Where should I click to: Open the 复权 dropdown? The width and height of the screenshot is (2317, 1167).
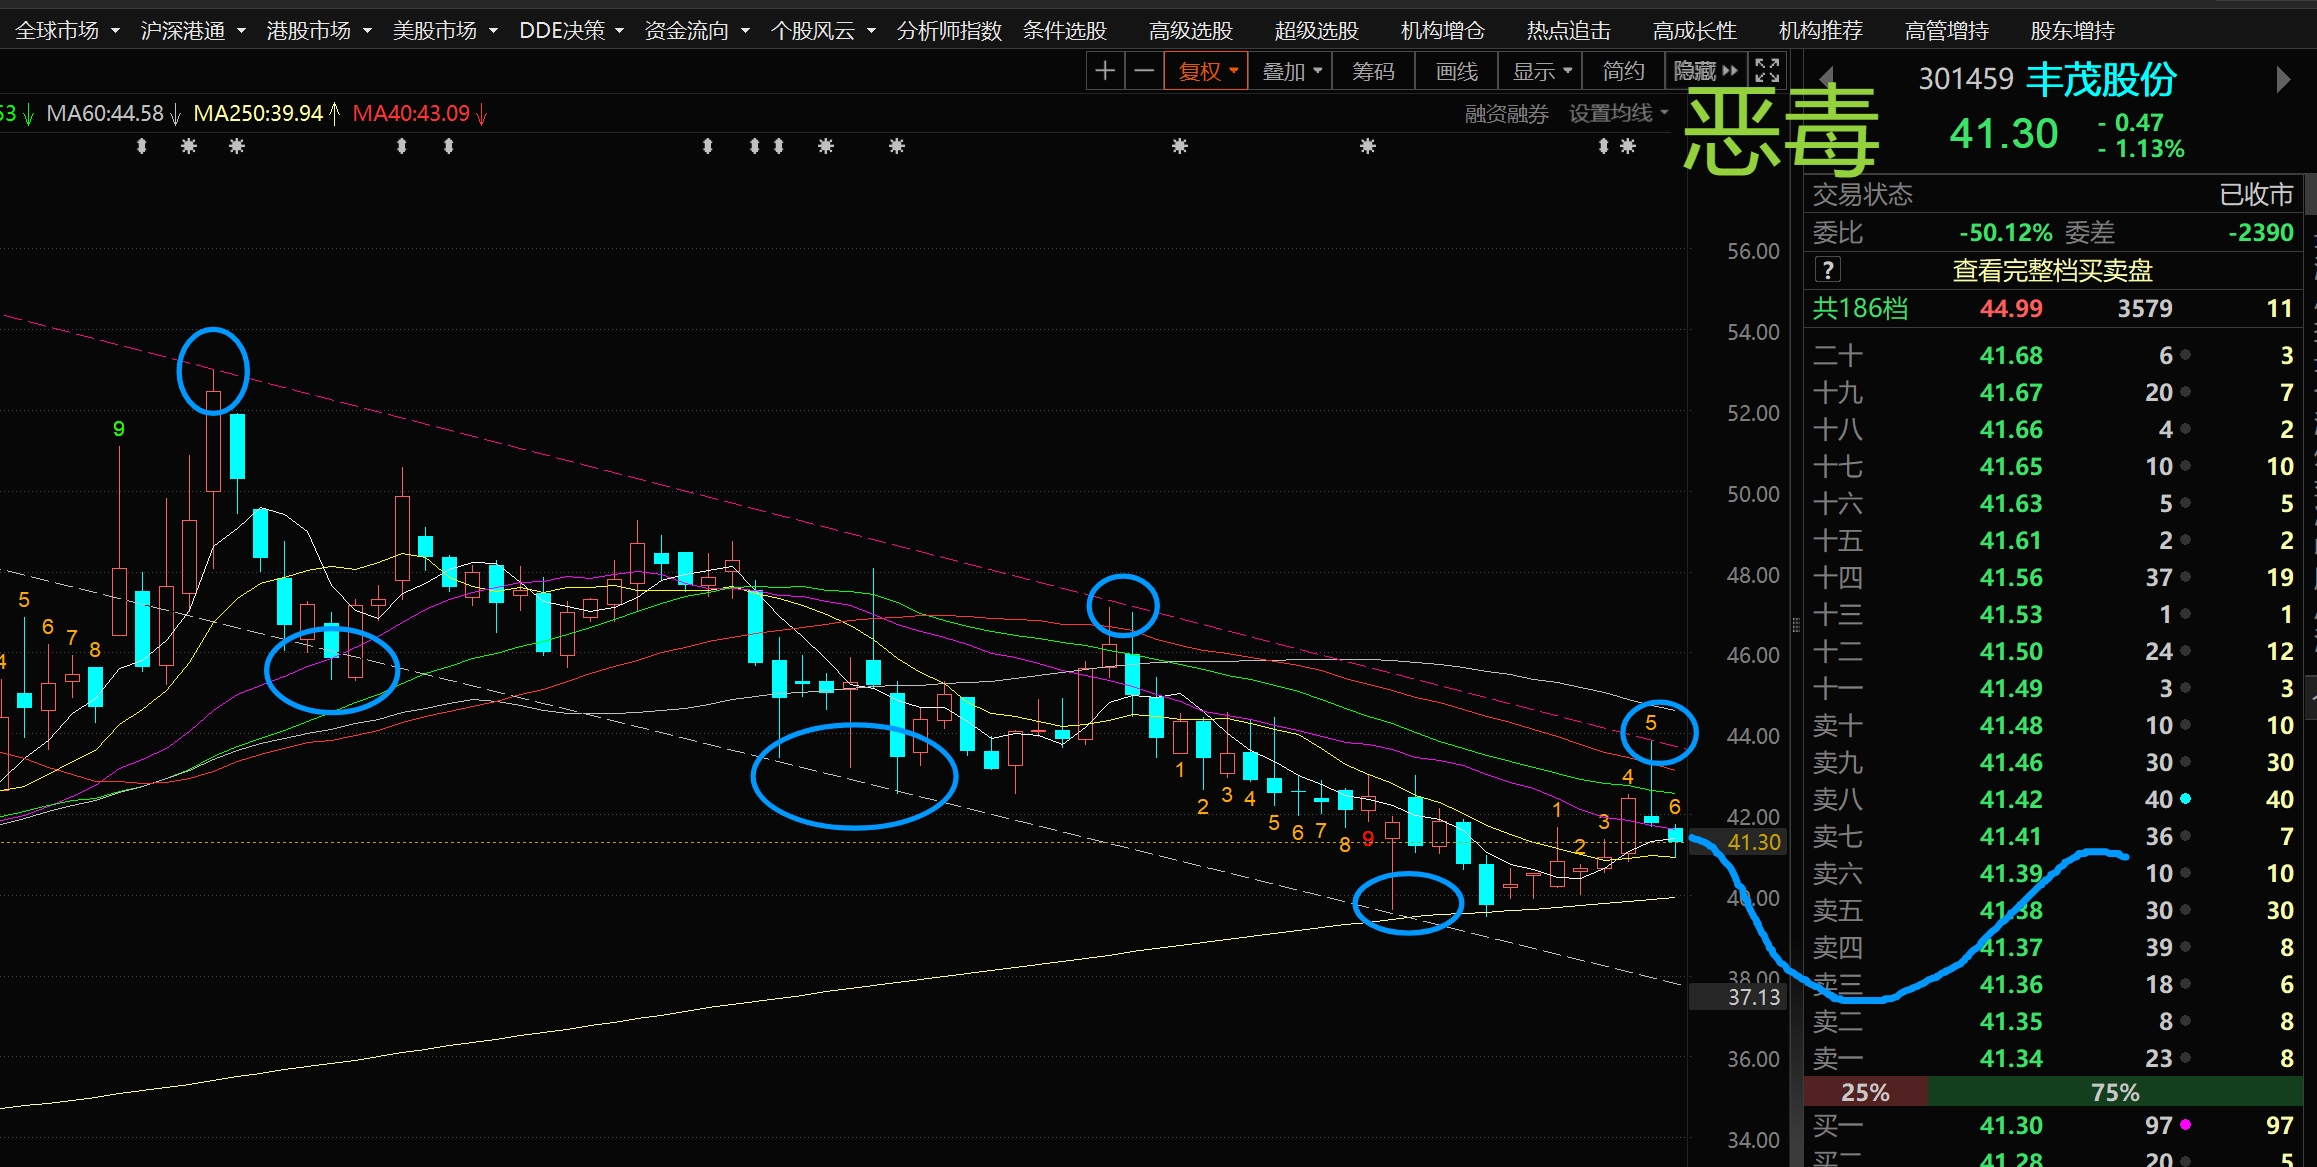point(1207,71)
